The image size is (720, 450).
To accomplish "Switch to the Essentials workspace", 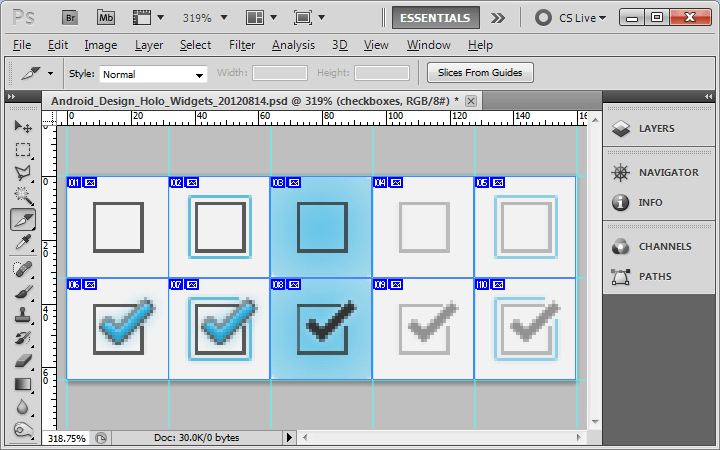I will tap(435, 18).
